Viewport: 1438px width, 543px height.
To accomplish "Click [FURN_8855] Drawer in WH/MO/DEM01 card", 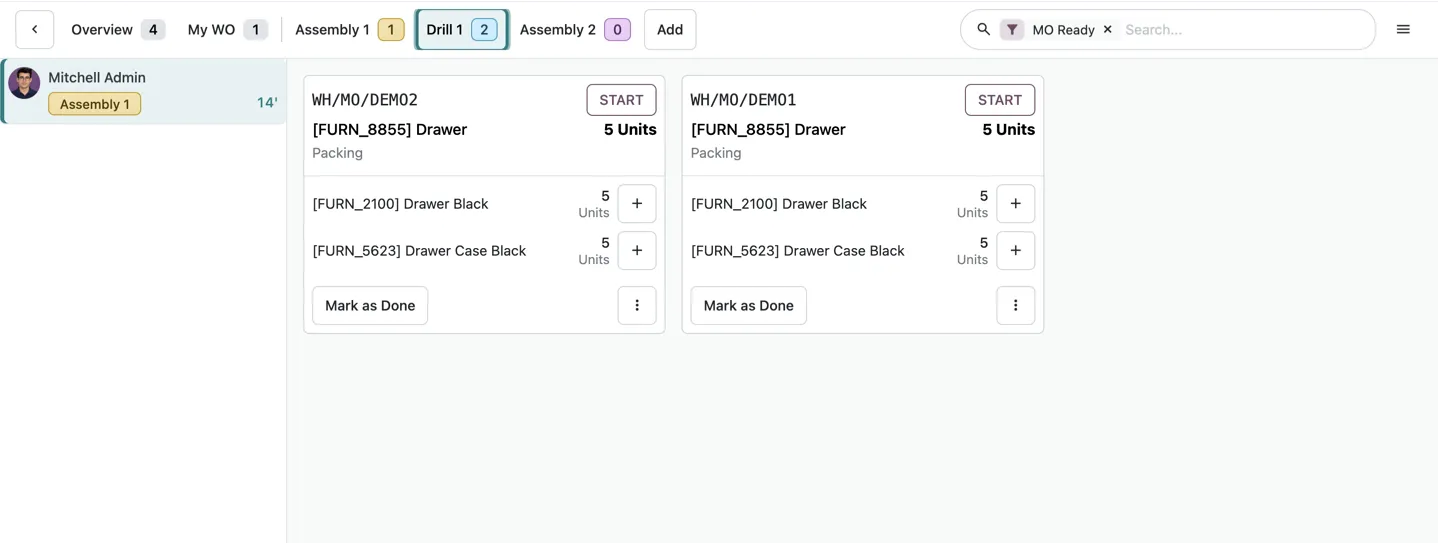I will coord(768,130).
